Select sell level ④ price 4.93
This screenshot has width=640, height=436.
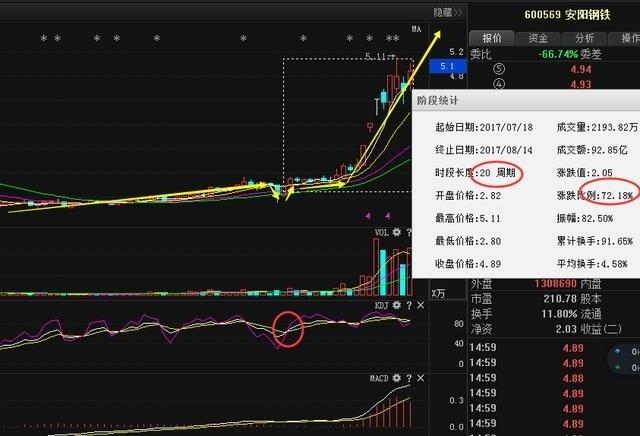pos(581,85)
